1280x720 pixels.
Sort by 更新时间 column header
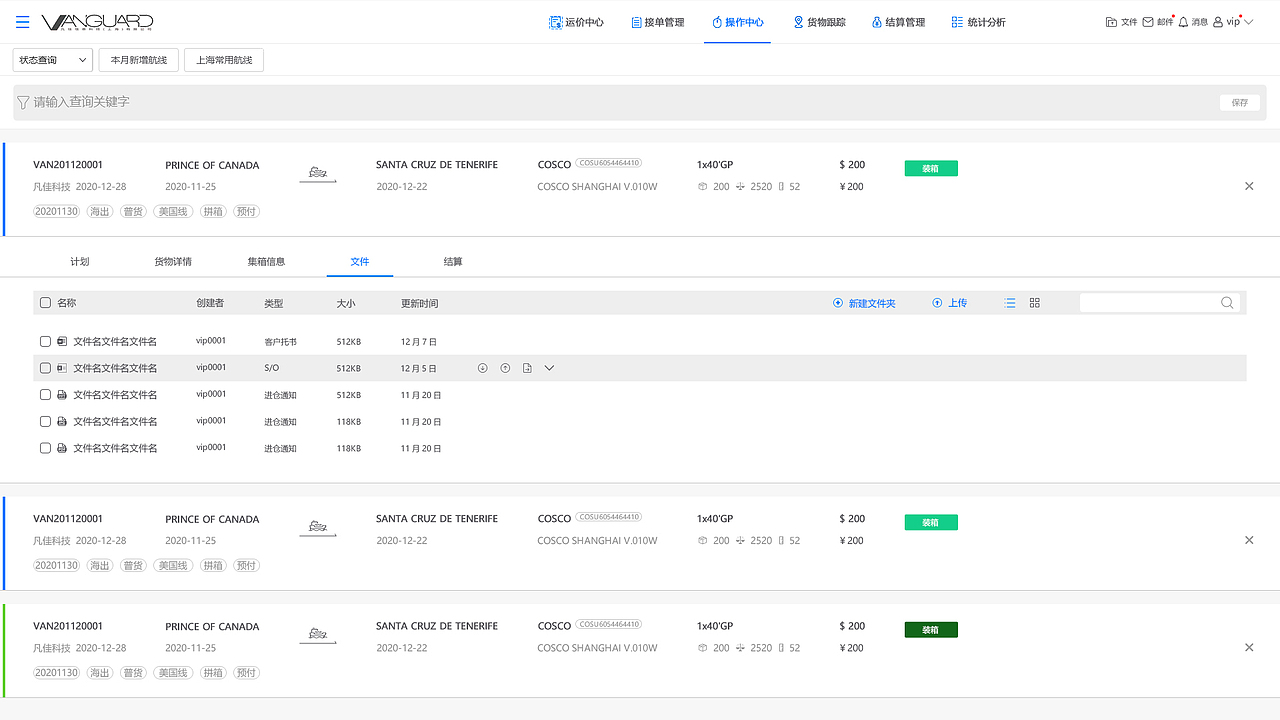point(420,303)
